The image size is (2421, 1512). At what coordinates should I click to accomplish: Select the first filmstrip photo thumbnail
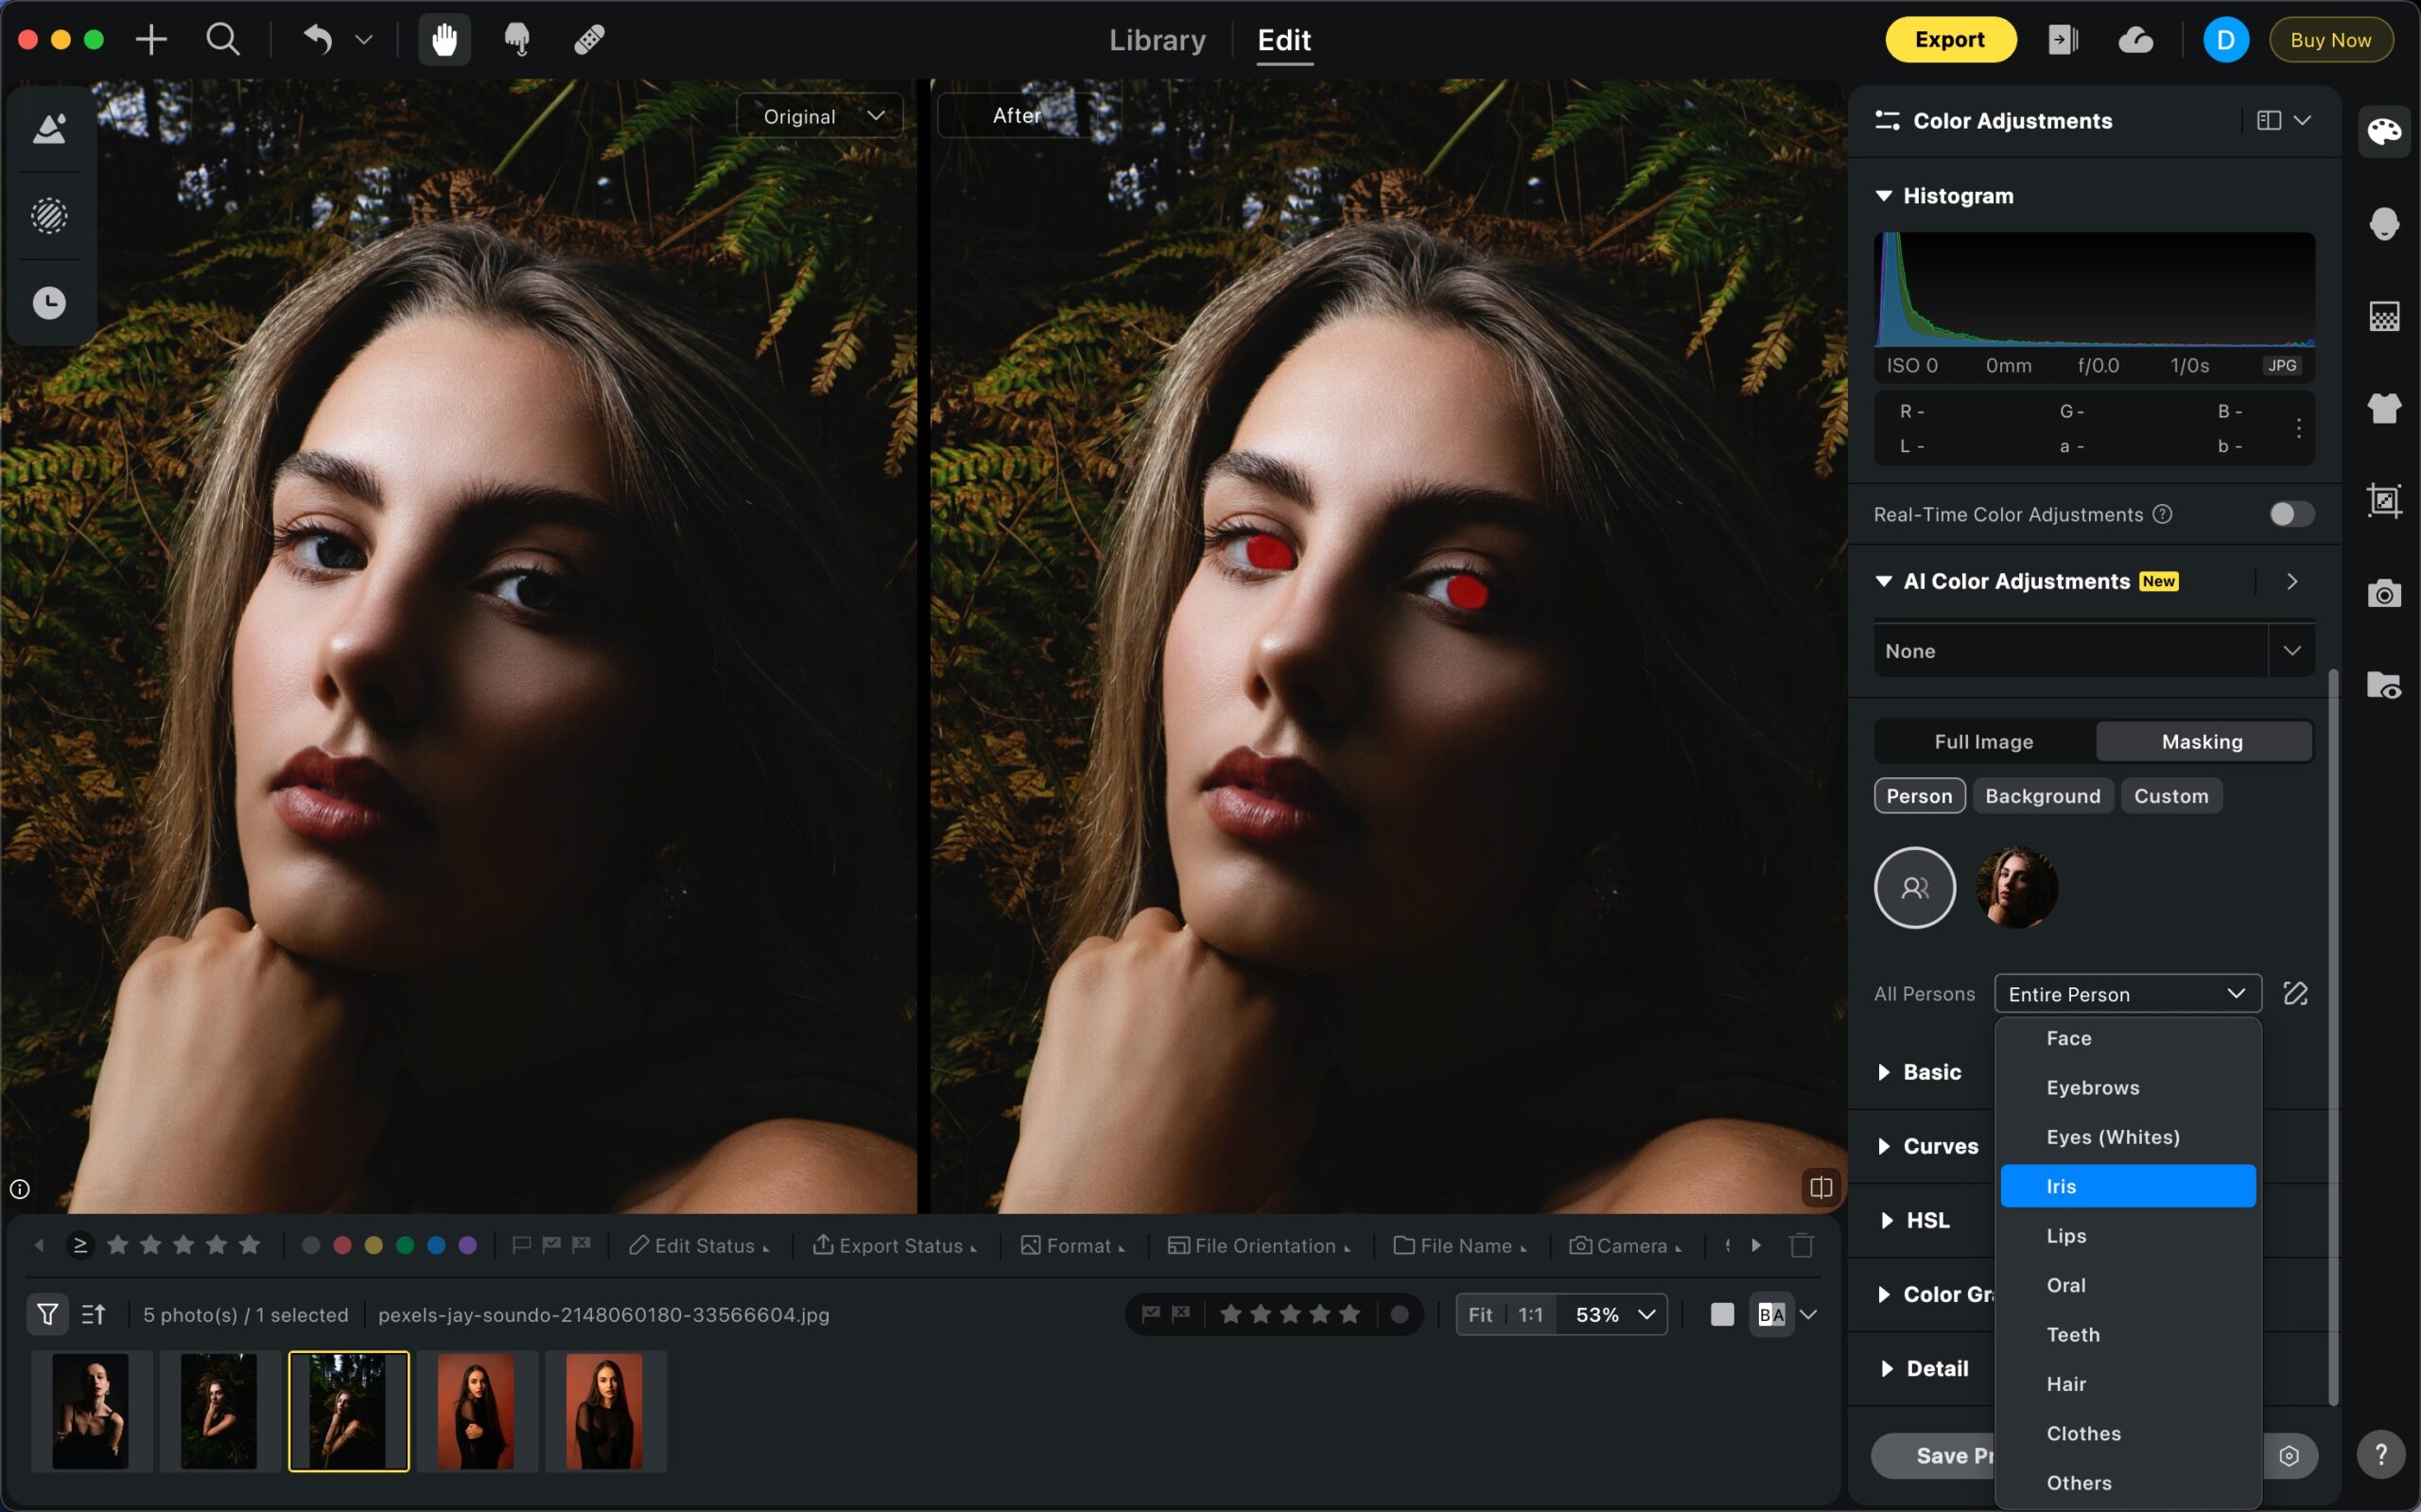coord(91,1411)
